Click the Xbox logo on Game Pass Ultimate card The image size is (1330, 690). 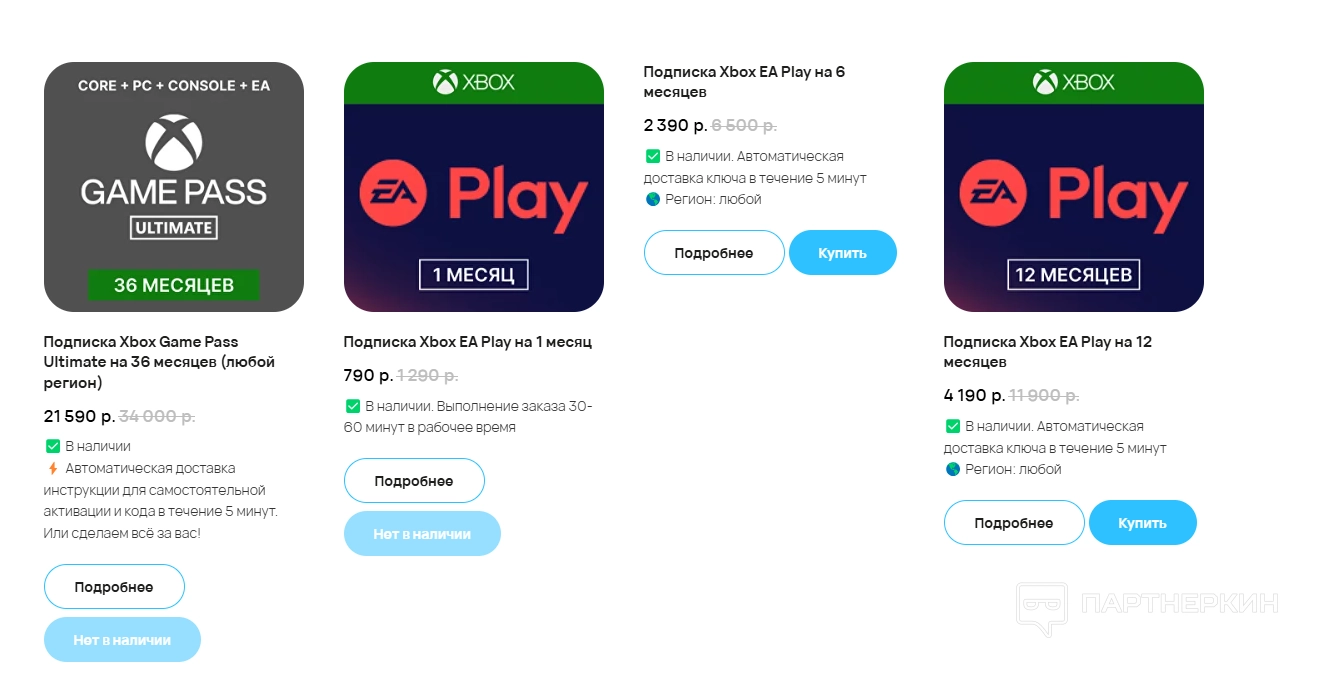(x=174, y=141)
